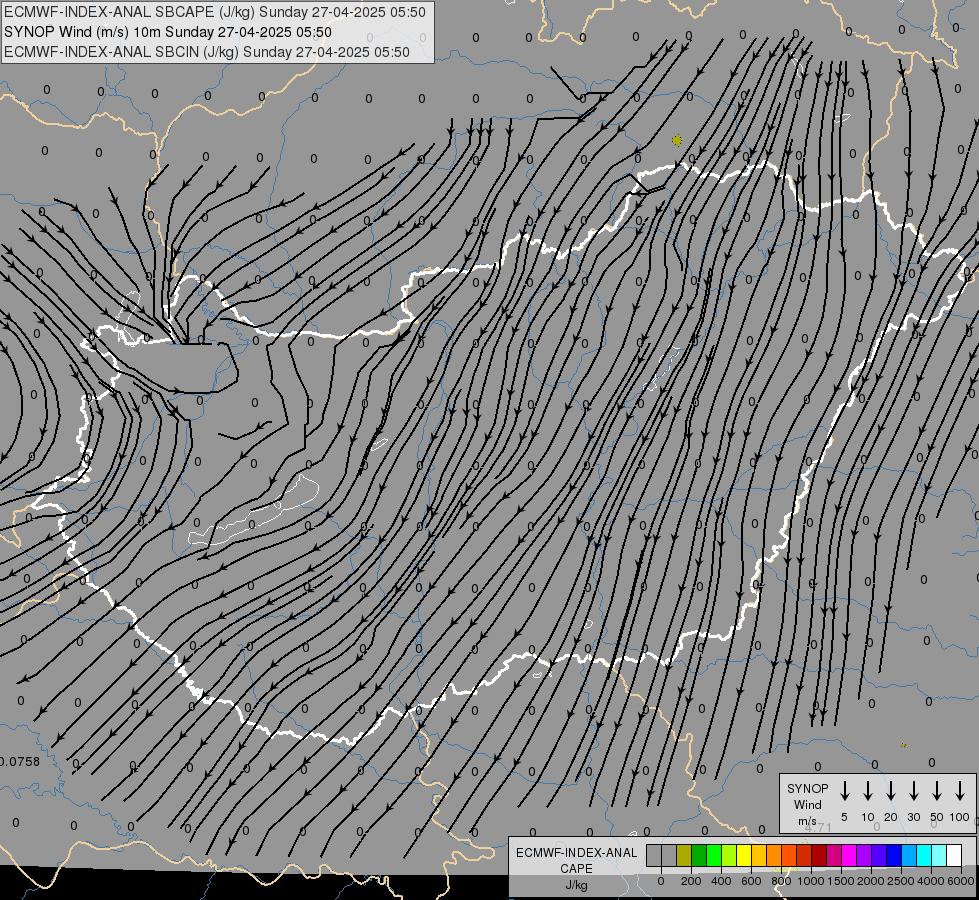
Task: Click the 200 tick label on CAPE scale
Action: (x=691, y=881)
